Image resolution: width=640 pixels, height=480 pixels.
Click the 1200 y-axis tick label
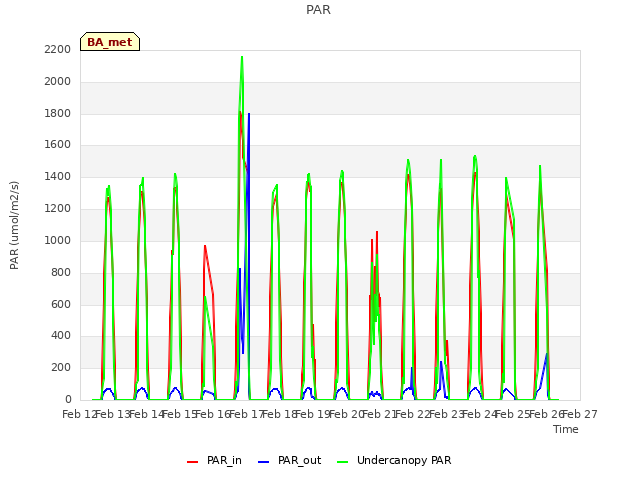tap(58, 209)
